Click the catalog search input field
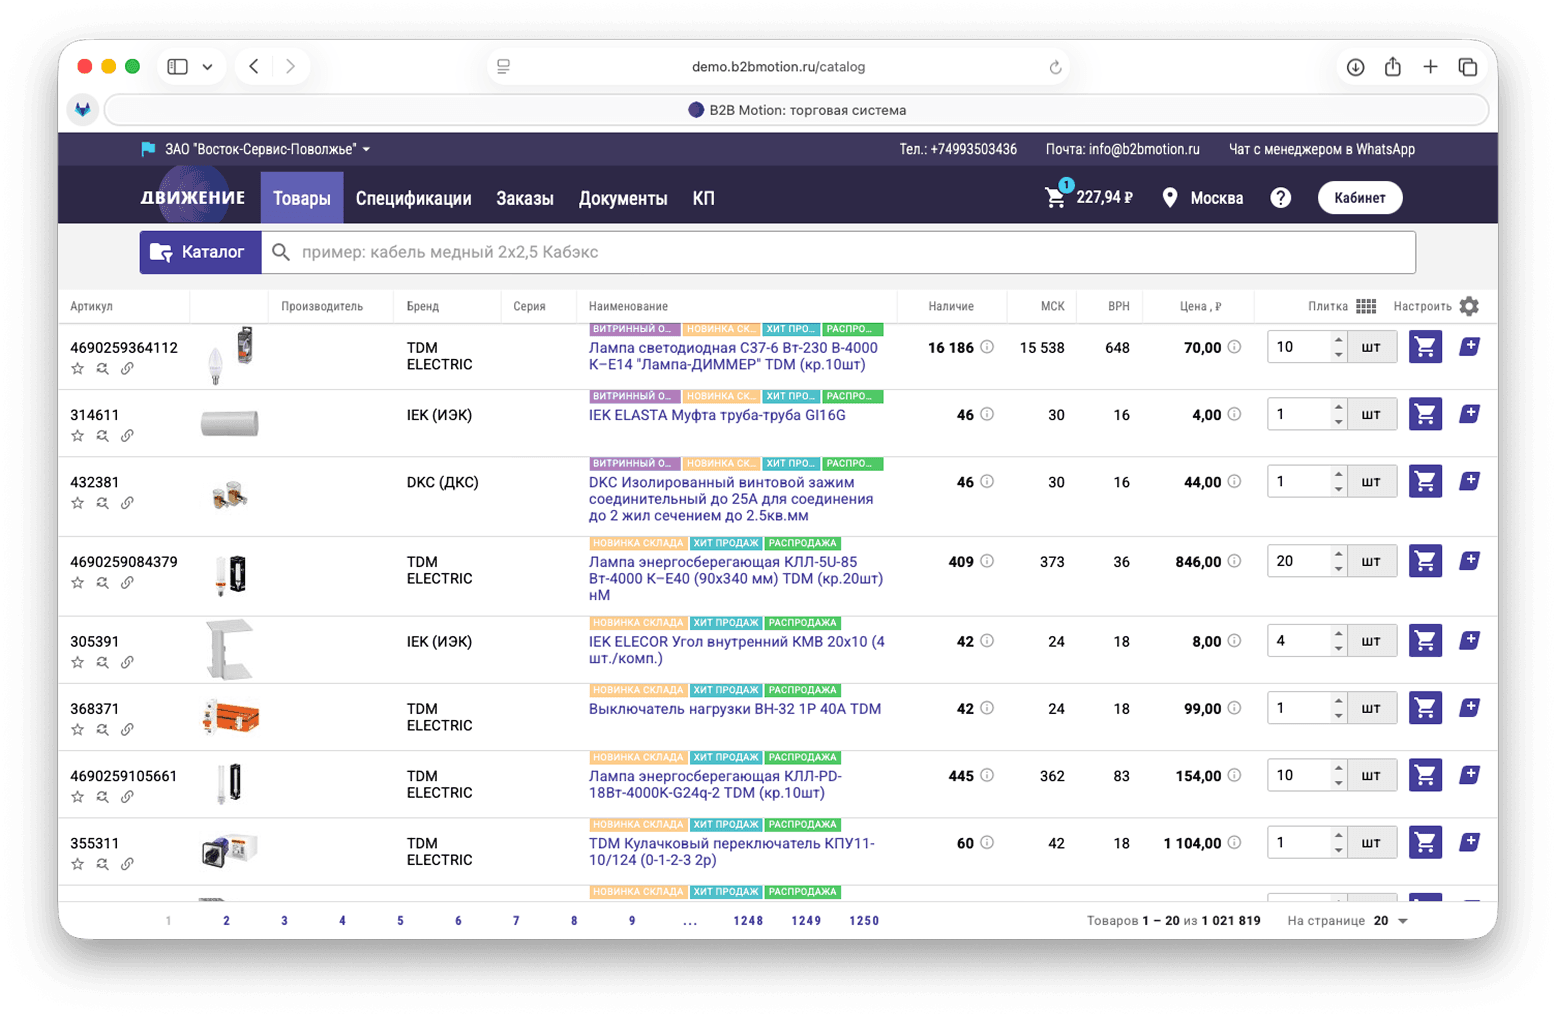1556x1016 pixels. coord(838,252)
